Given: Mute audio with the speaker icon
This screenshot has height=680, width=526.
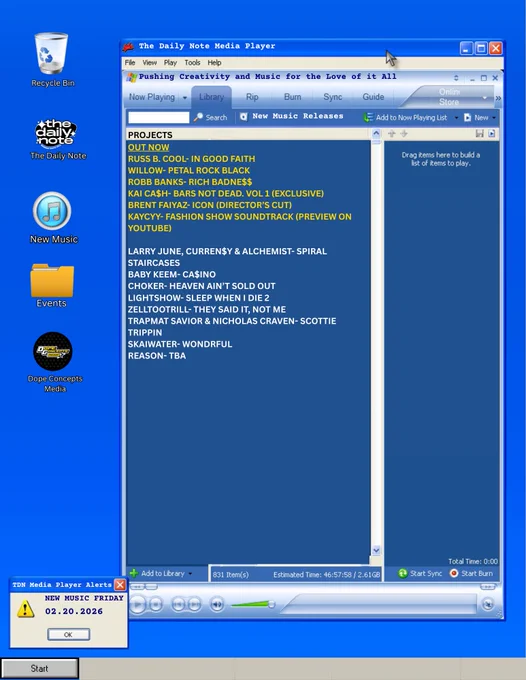Looking at the screenshot, I should click(x=217, y=604).
